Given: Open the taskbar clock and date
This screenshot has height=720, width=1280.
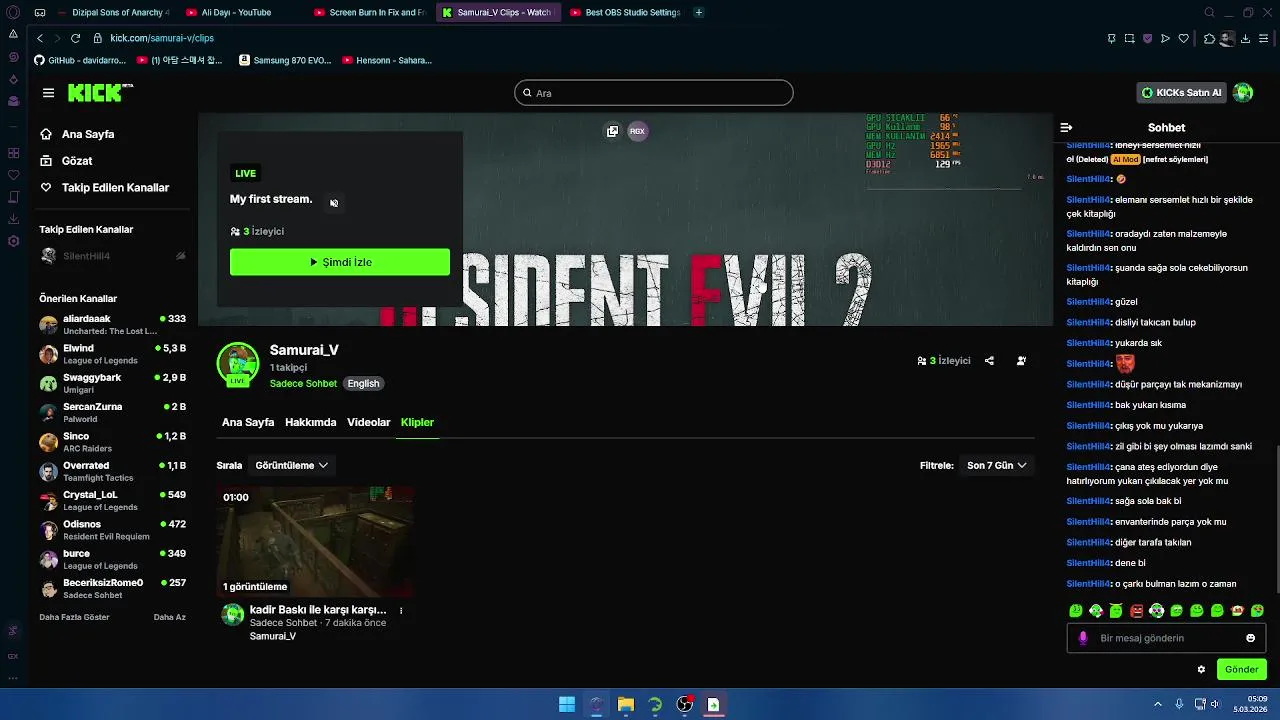Looking at the screenshot, I should 1251,704.
